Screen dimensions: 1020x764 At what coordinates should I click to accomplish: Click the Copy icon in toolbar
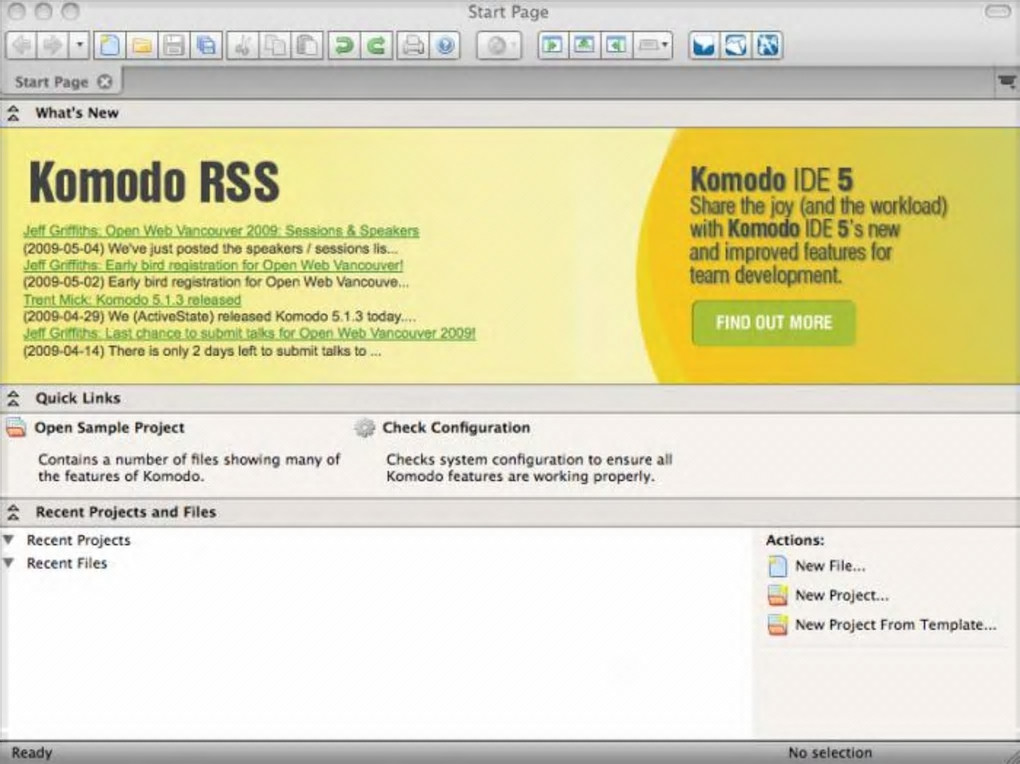click(x=275, y=46)
